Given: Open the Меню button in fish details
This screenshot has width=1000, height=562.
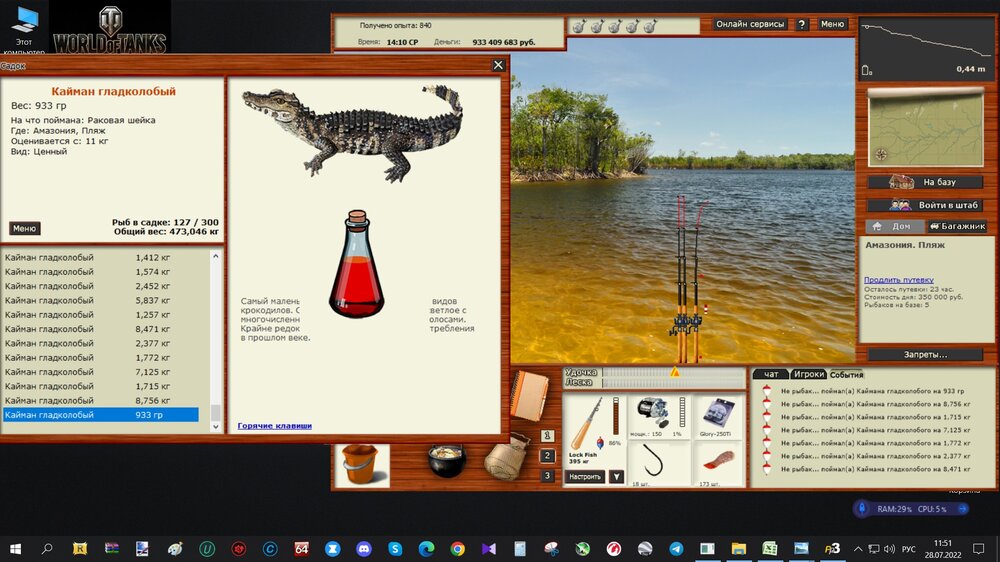Looking at the screenshot, I should point(25,228).
